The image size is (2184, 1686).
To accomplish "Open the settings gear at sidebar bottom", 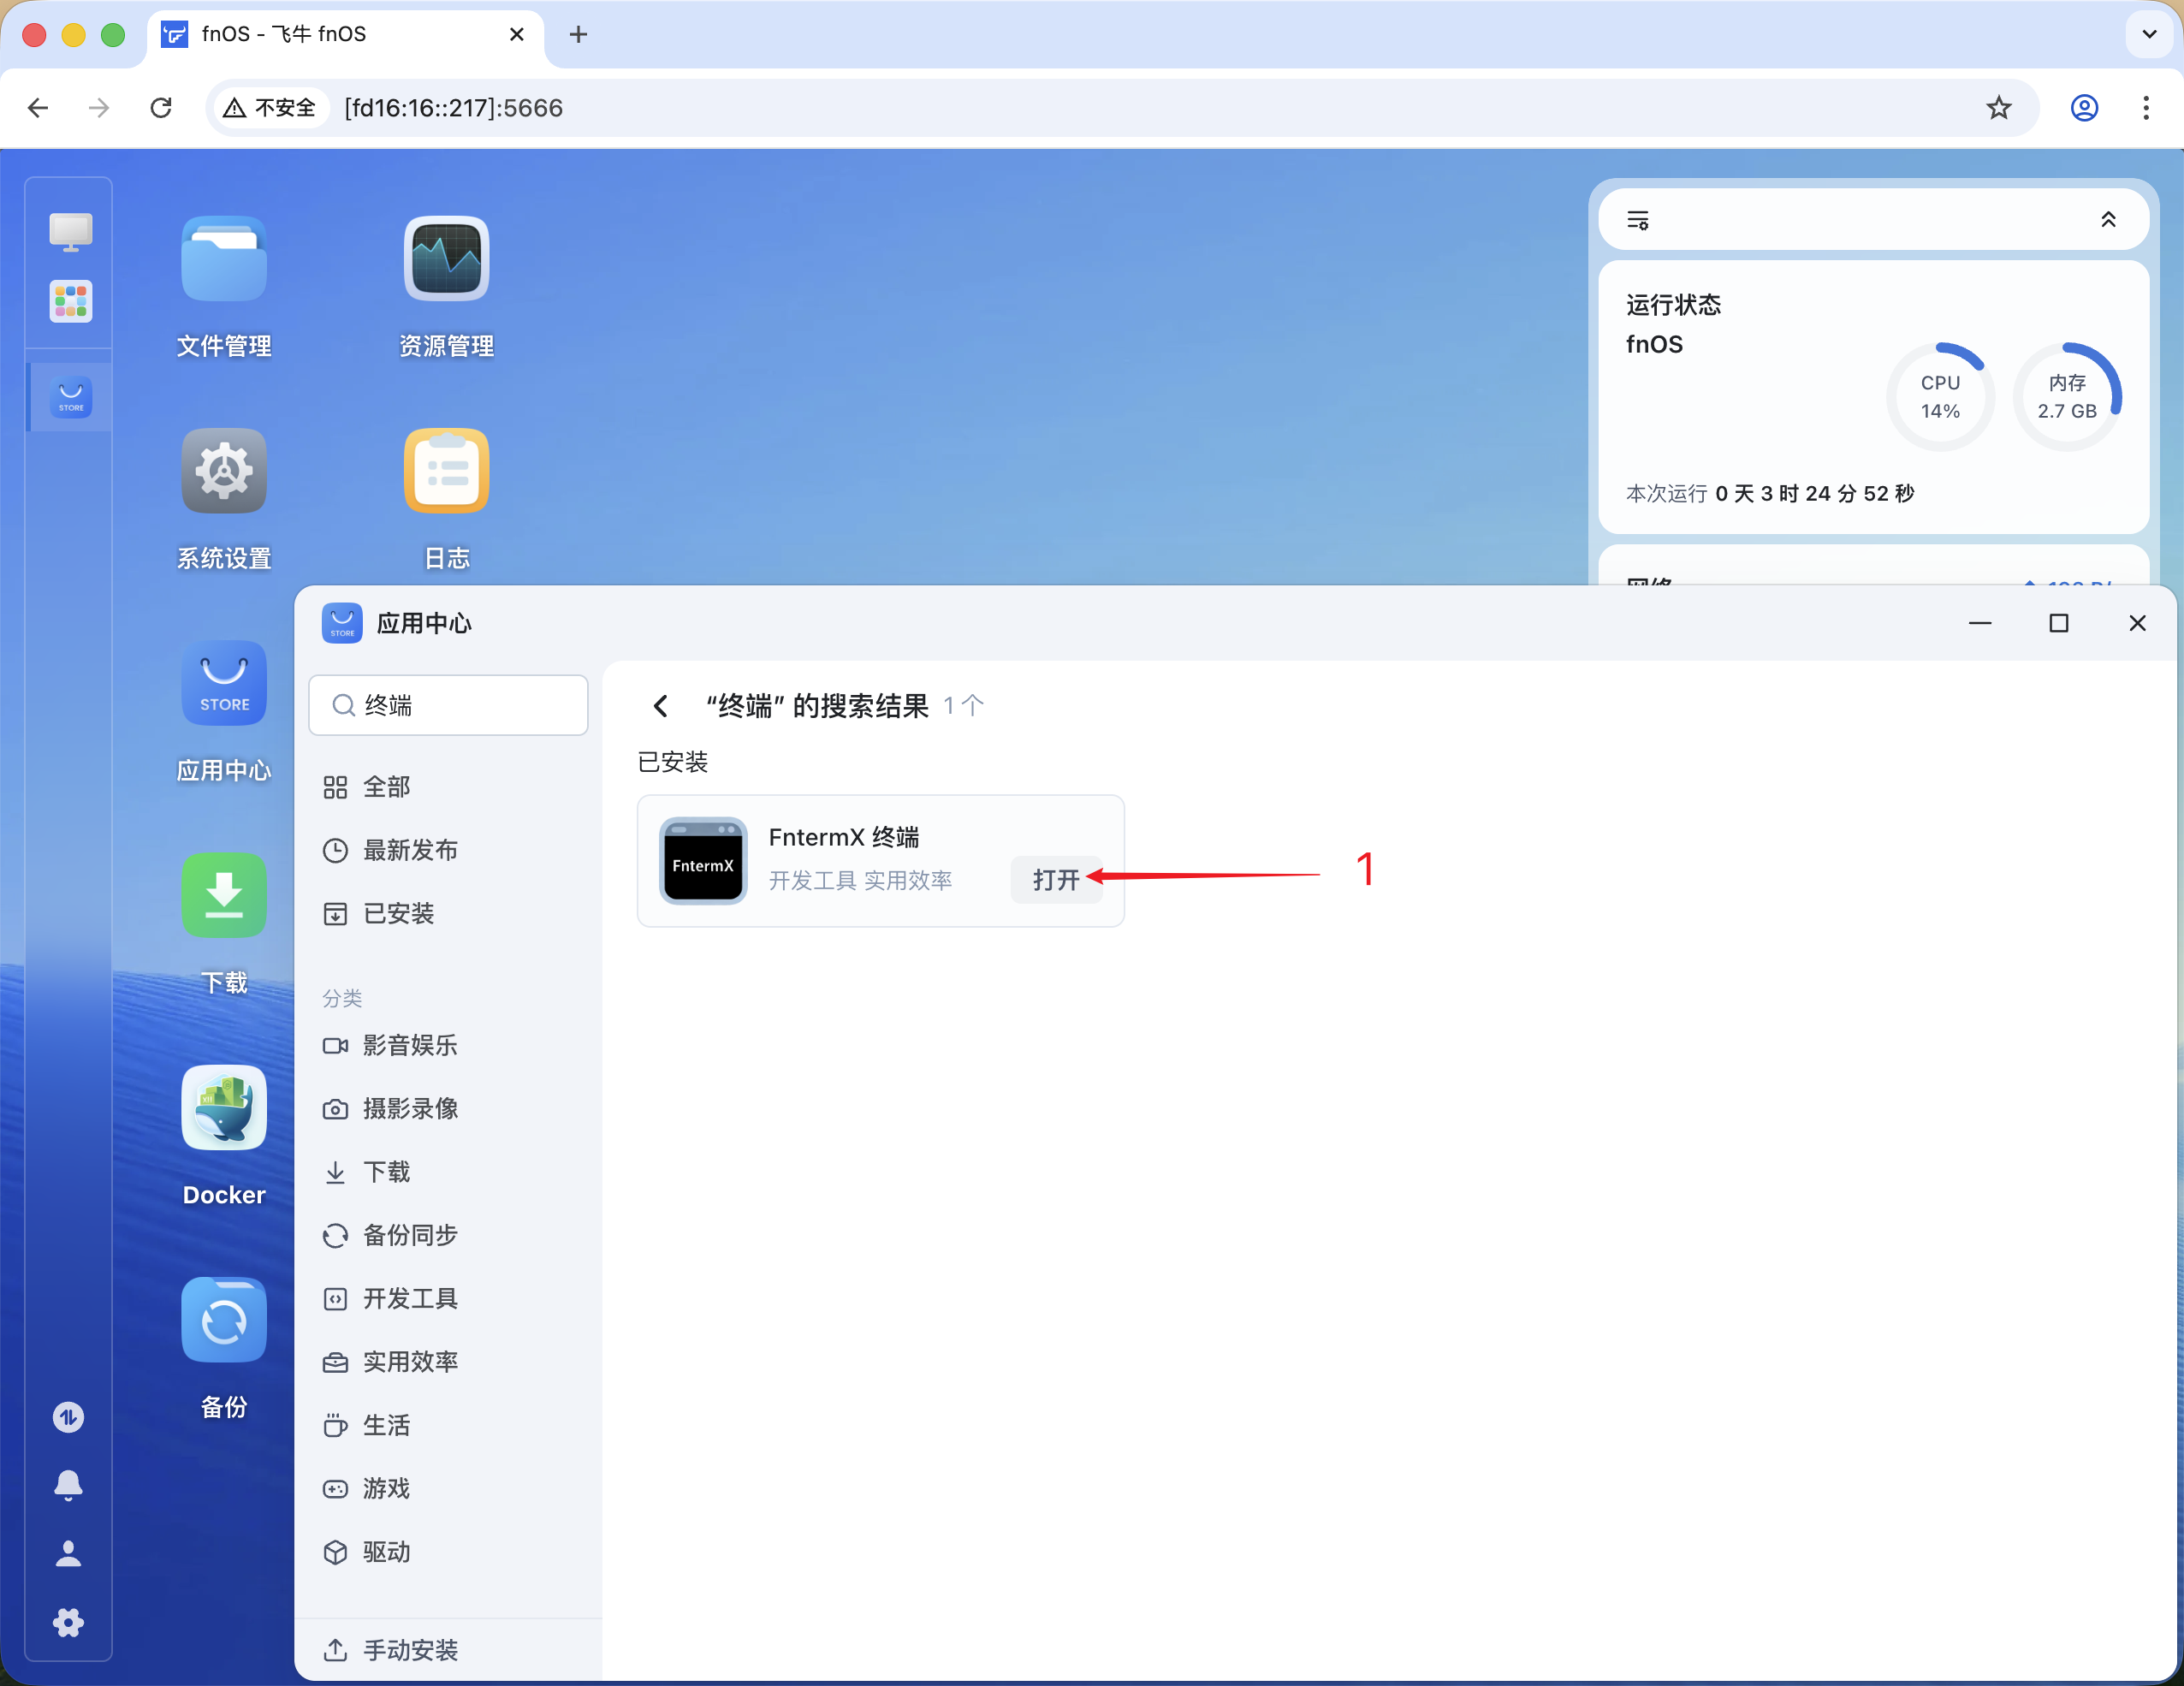I will pyautogui.click(x=67, y=1622).
